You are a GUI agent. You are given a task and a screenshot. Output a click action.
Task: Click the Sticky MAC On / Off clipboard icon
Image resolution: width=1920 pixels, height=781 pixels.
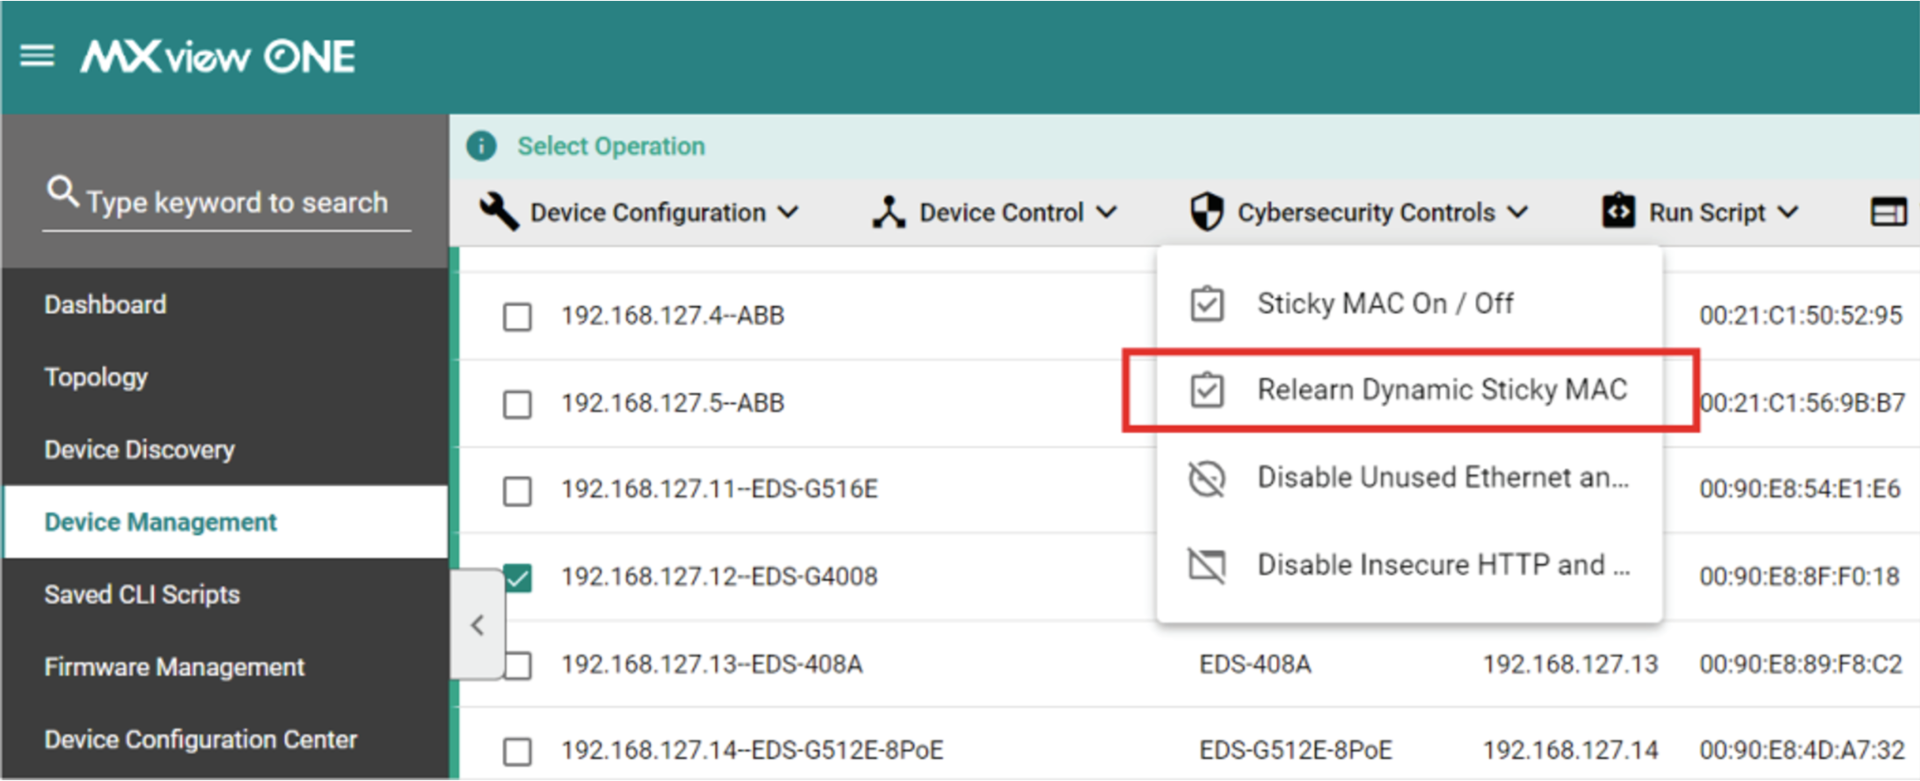click(x=1207, y=303)
